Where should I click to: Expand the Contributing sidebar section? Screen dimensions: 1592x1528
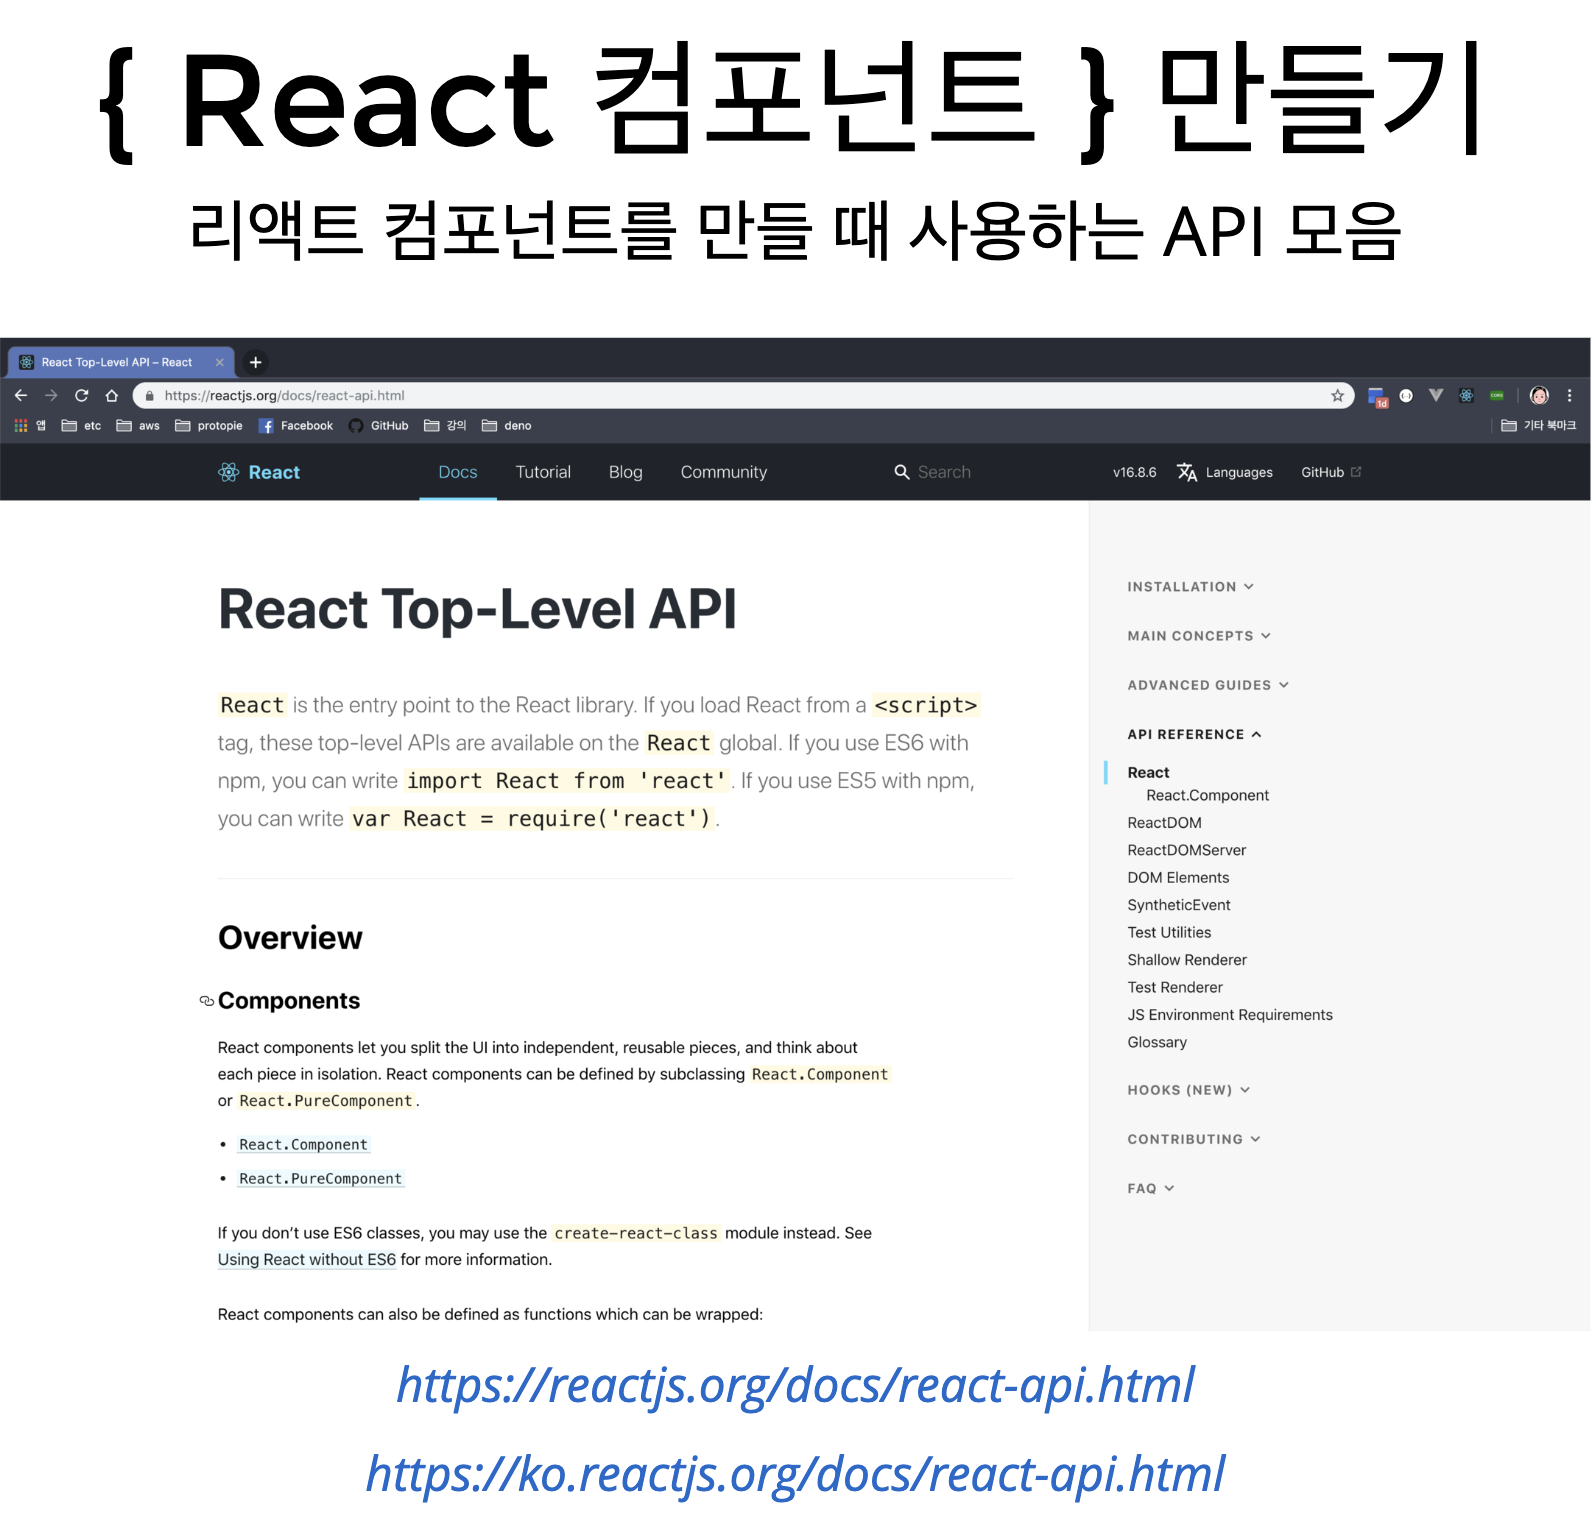1194,1139
